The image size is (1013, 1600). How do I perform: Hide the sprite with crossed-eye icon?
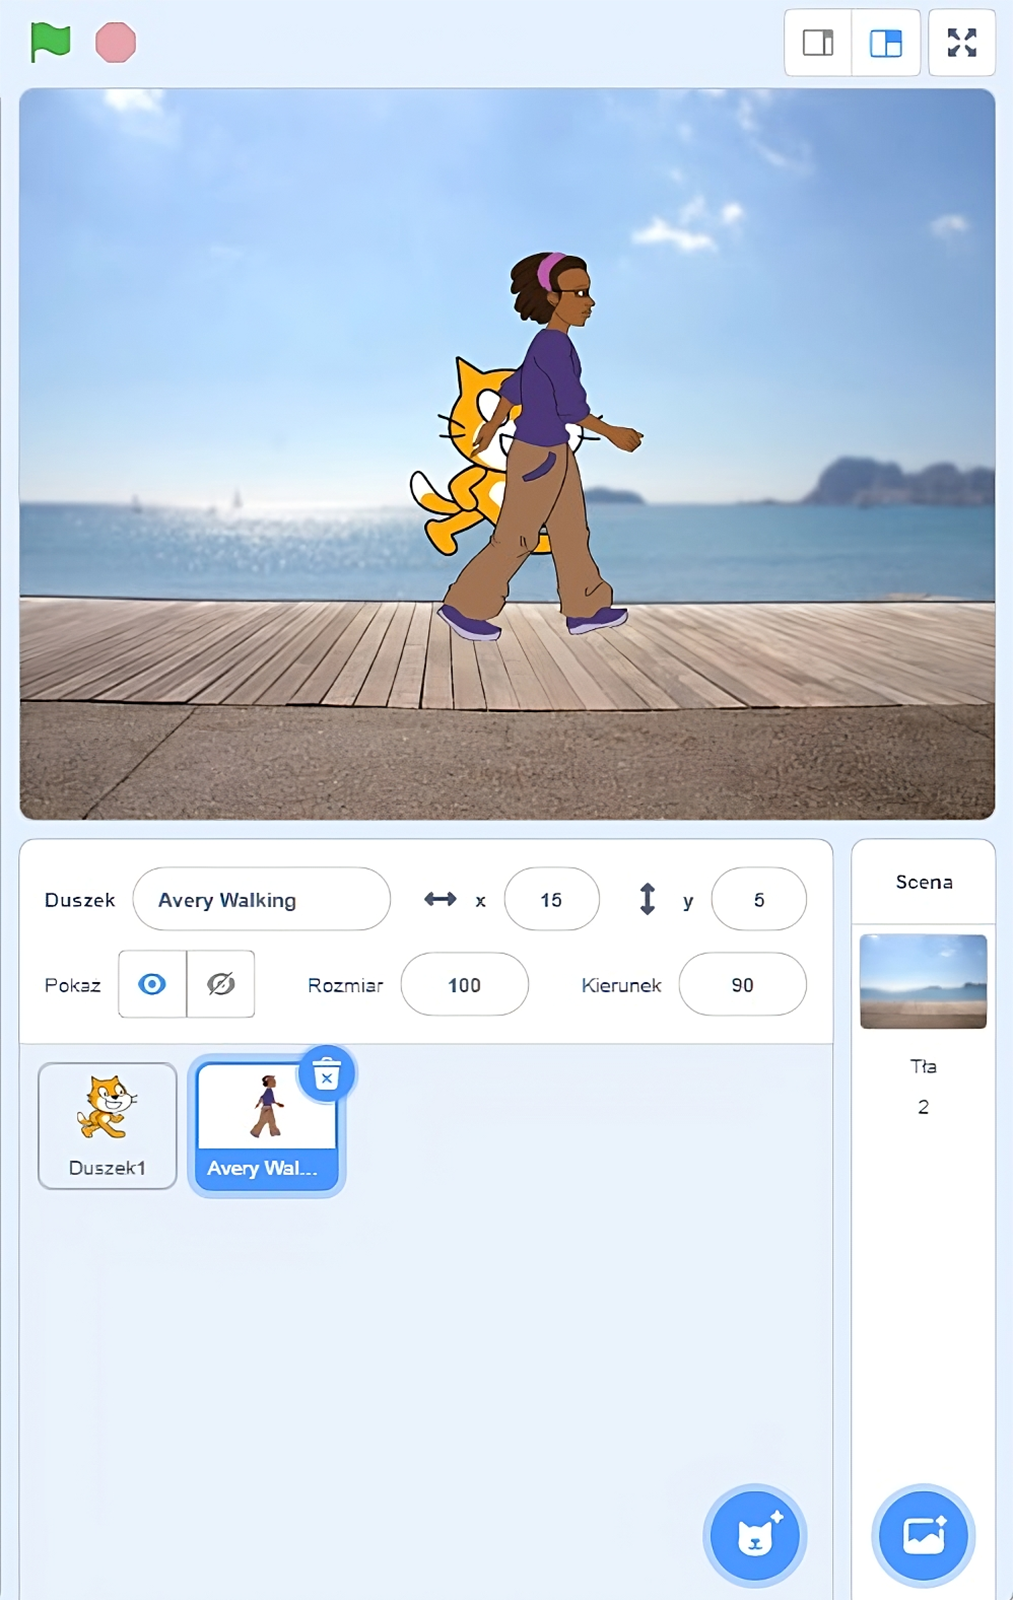point(221,984)
